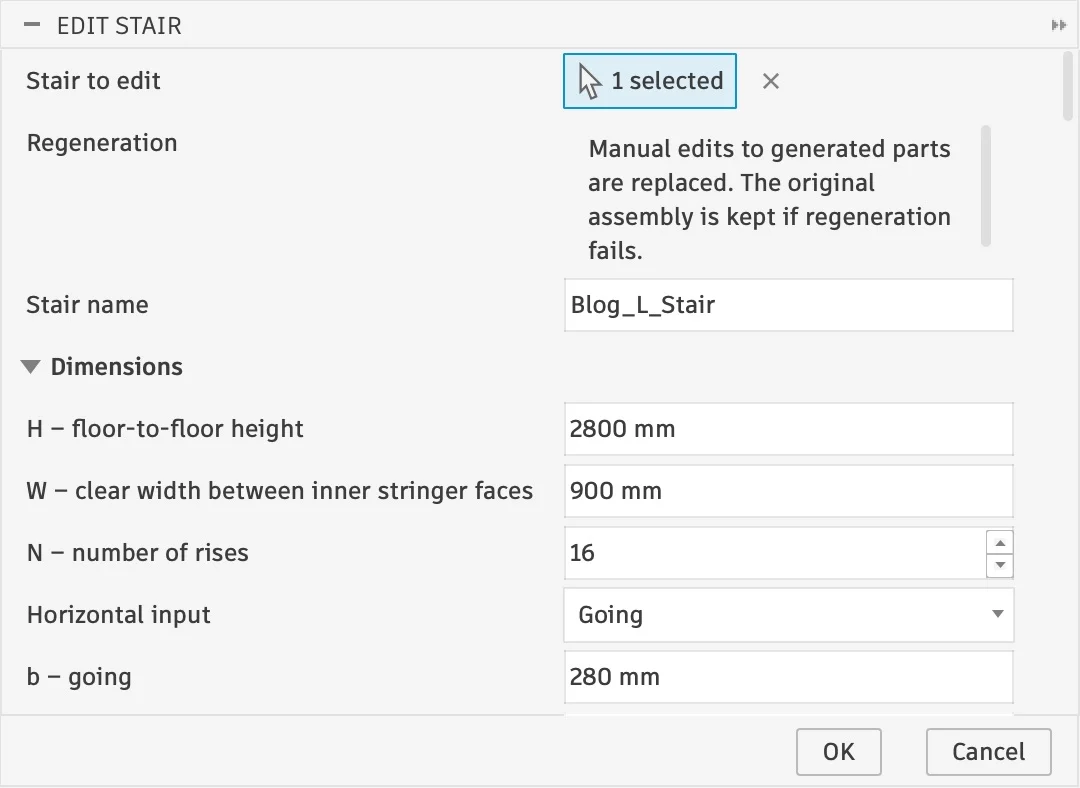Click the clear width field 900 mm
The width and height of the screenshot is (1080, 788).
click(x=789, y=491)
